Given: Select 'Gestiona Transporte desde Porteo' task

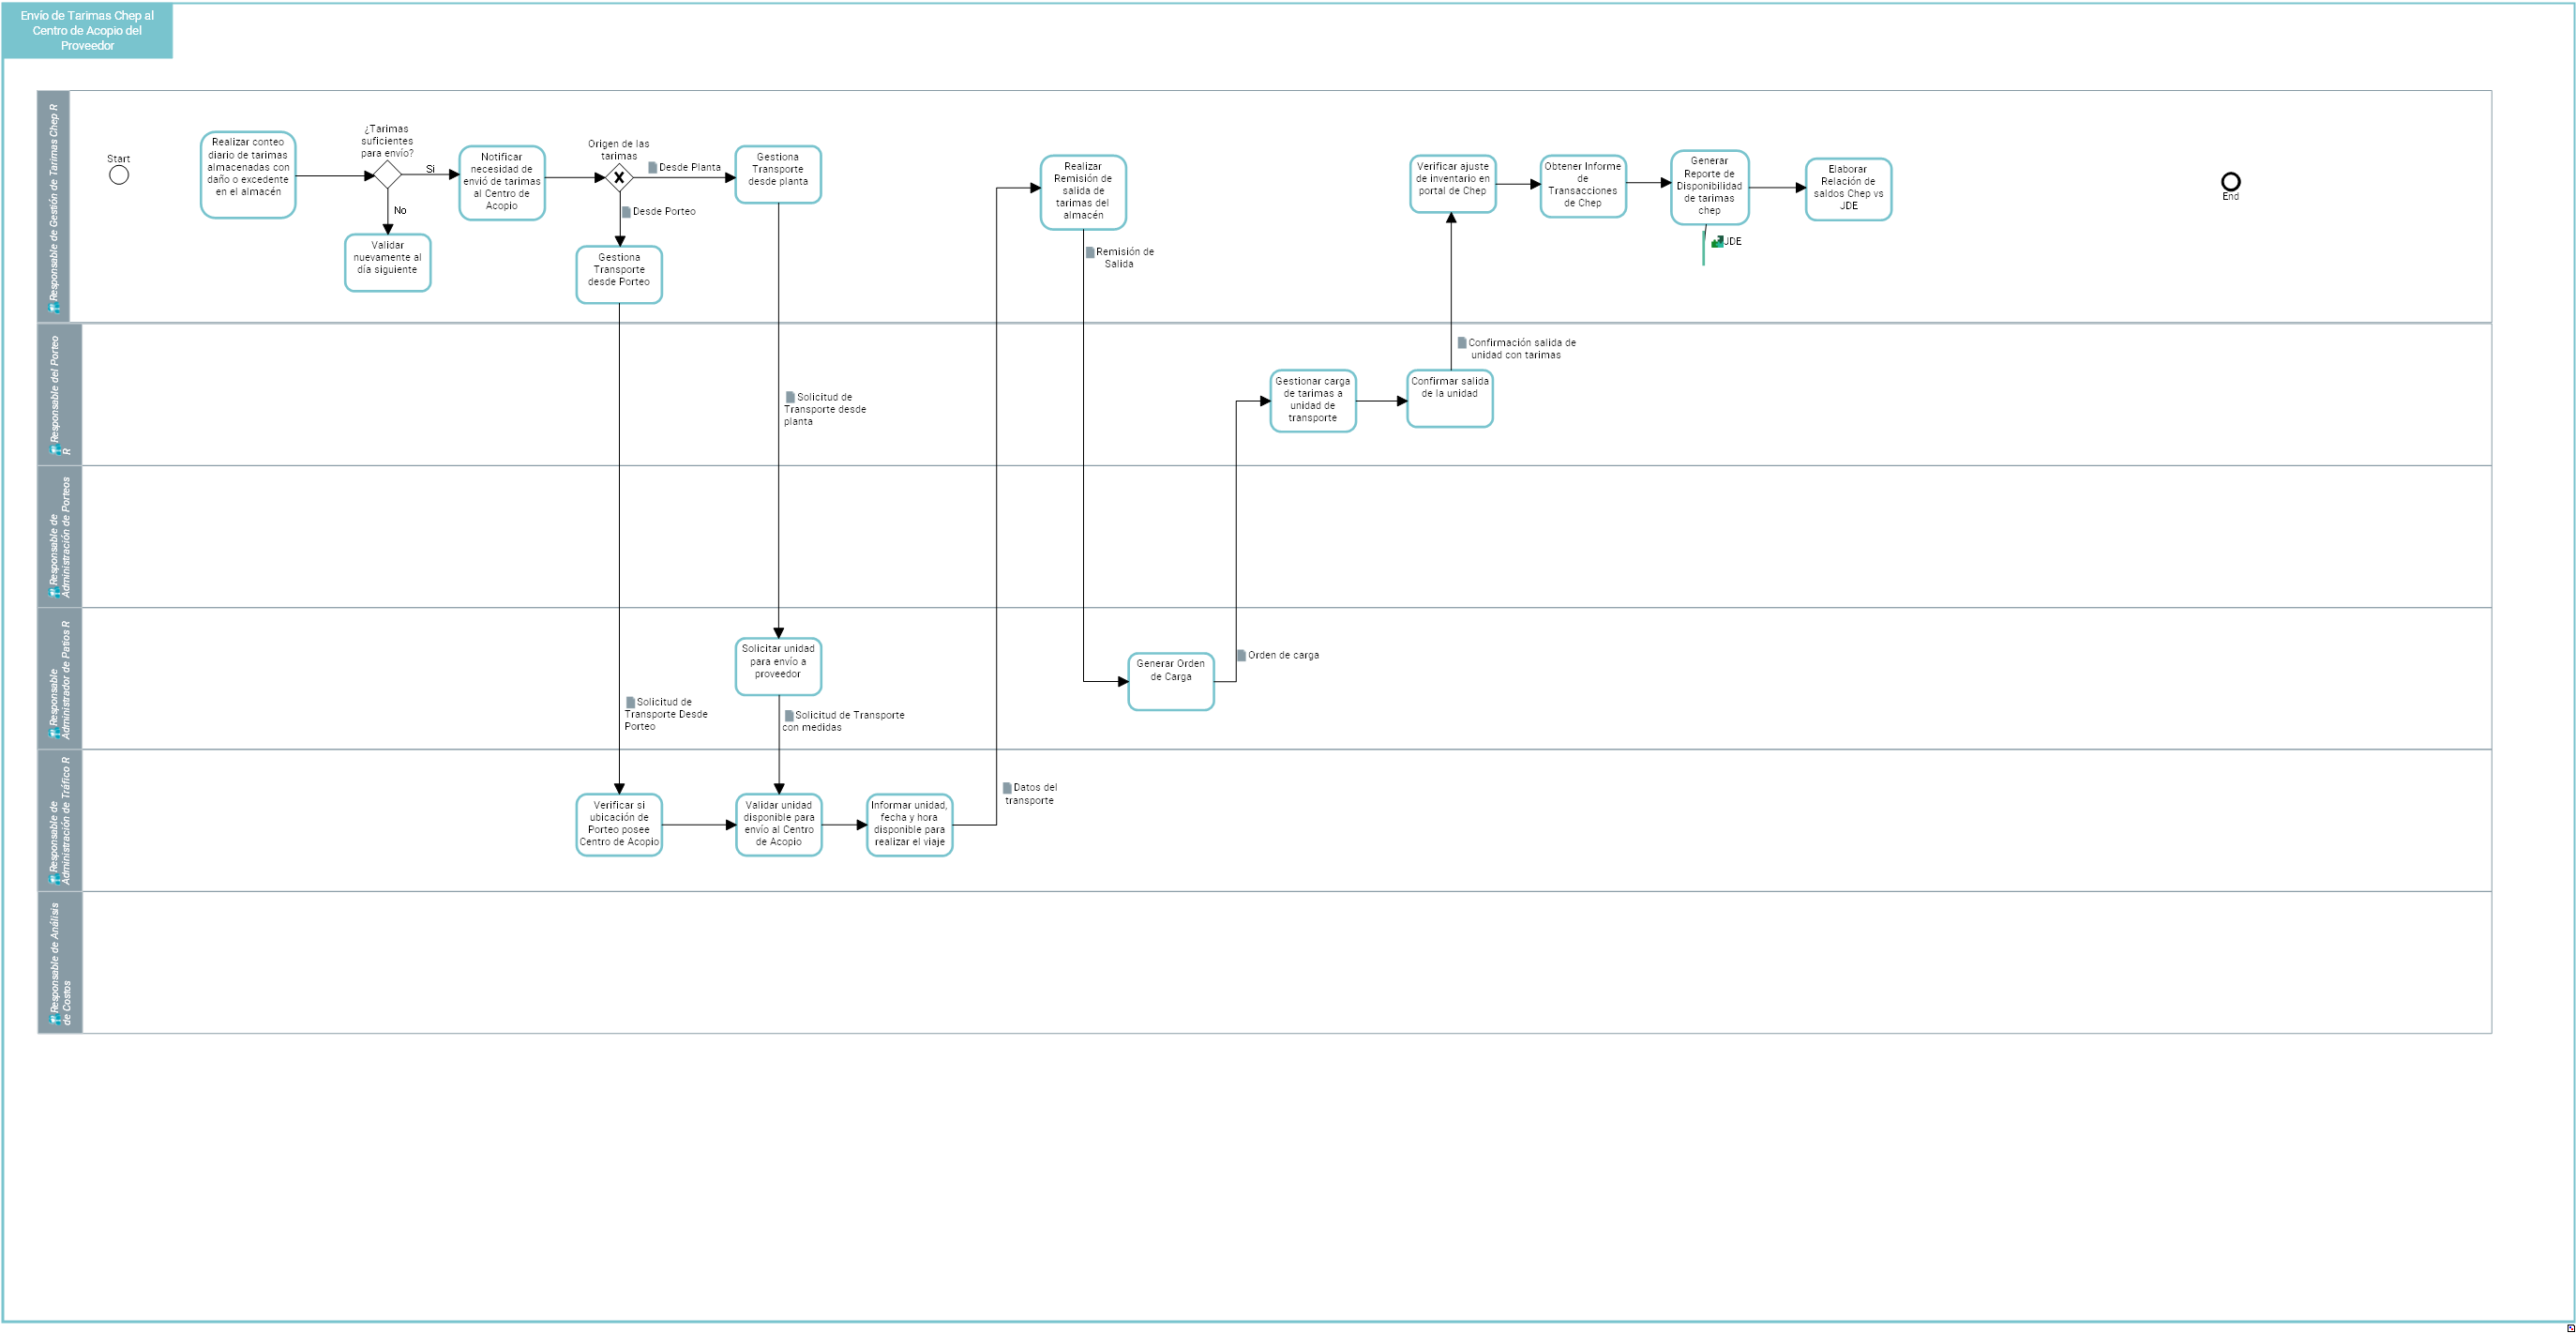Looking at the screenshot, I should point(619,275).
